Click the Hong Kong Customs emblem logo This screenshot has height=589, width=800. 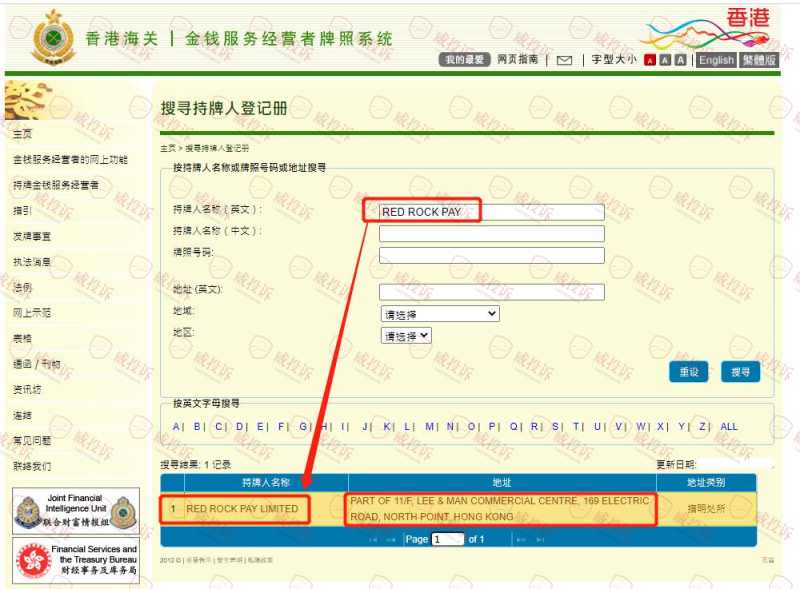pos(48,38)
